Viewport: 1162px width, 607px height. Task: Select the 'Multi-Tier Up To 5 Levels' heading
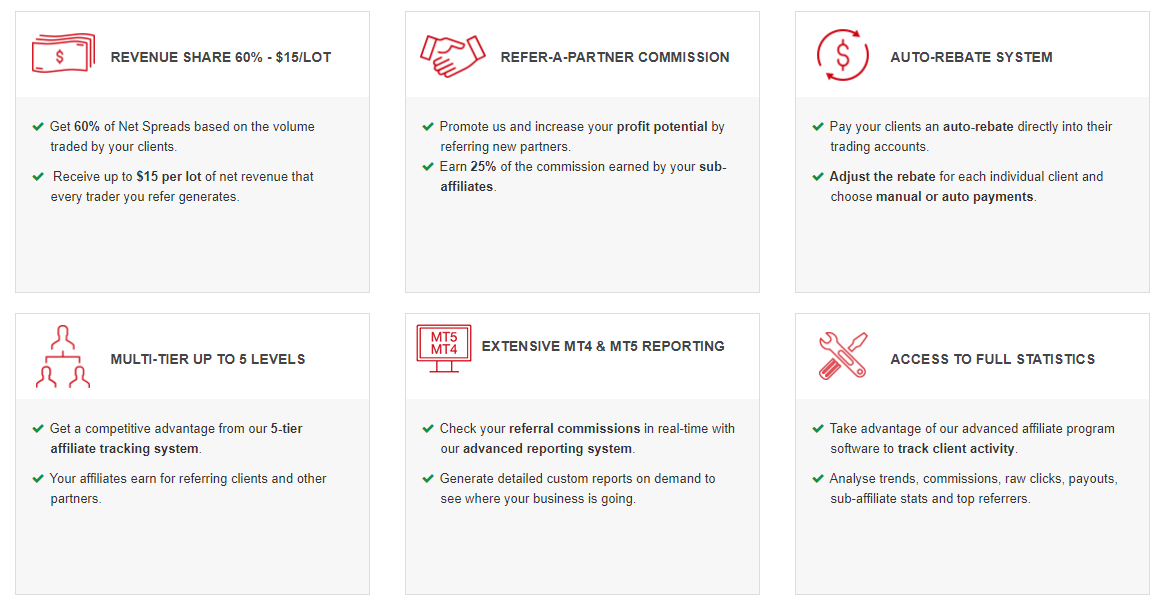click(x=208, y=359)
